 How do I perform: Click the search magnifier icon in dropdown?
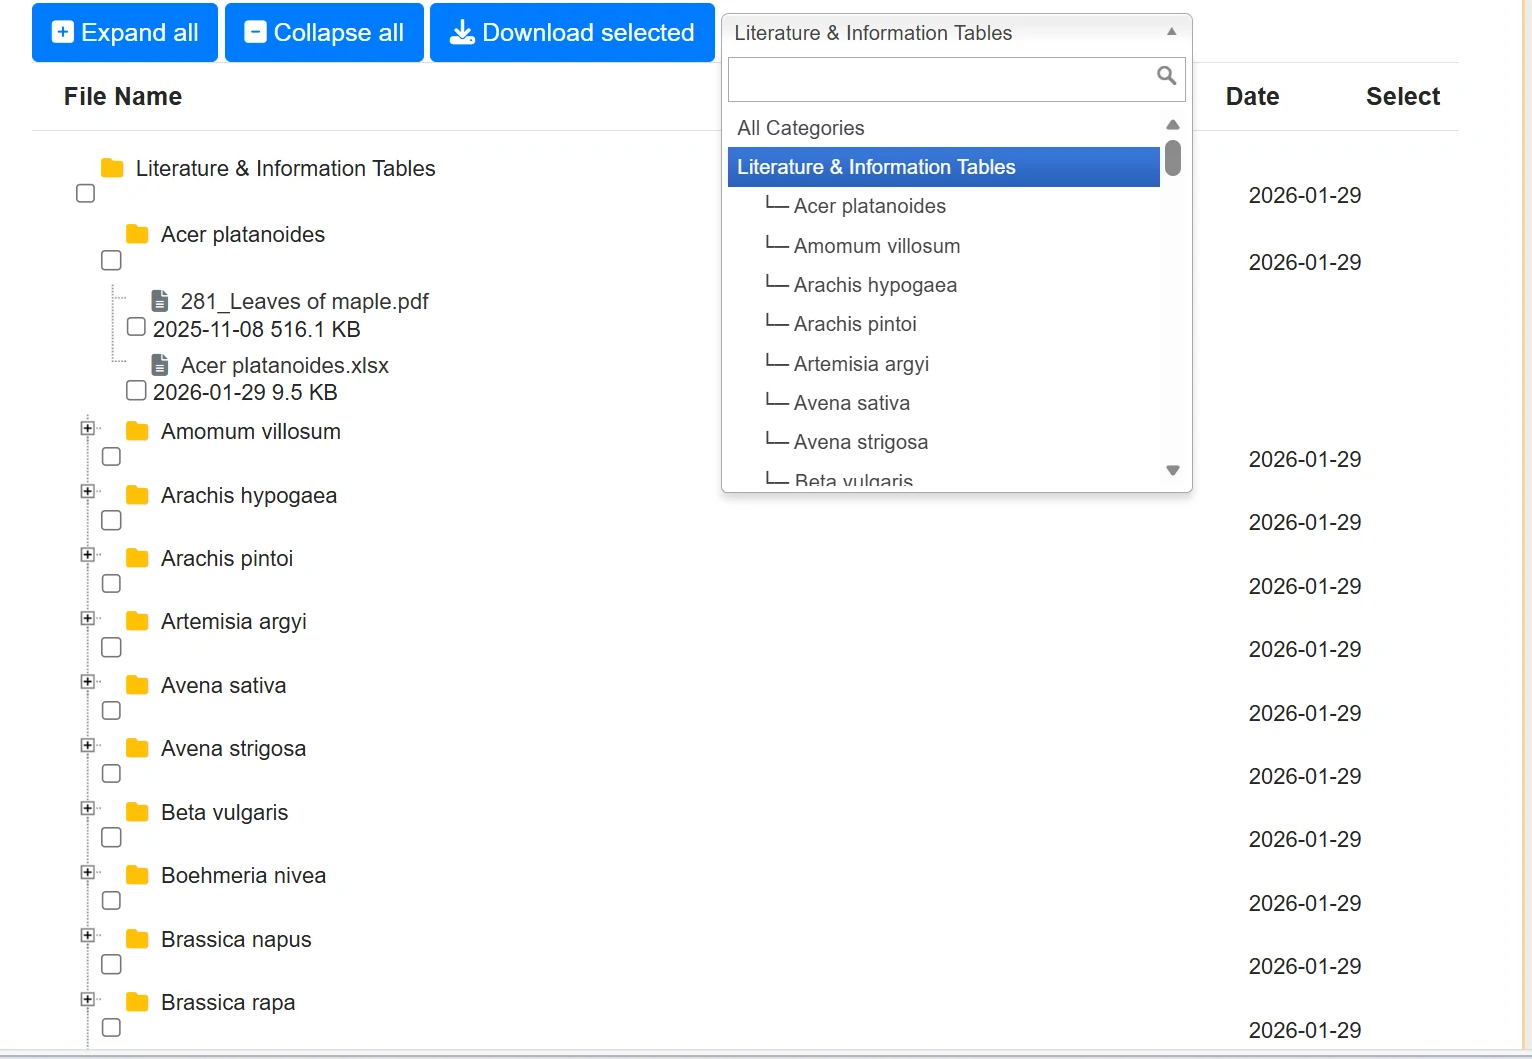(x=1166, y=76)
